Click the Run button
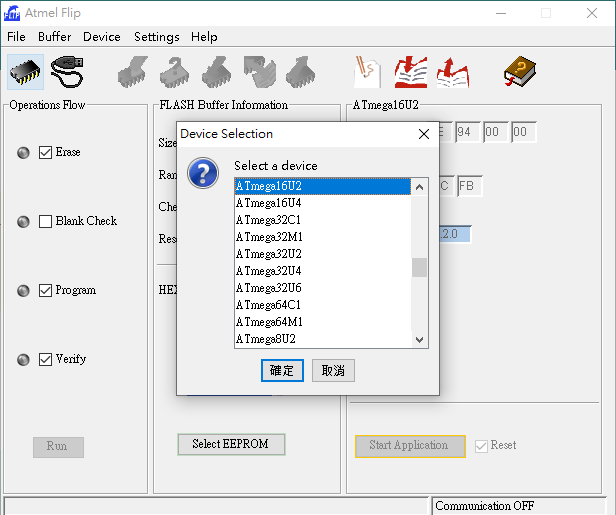Viewport: 616px width, 515px height. click(58, 447)
